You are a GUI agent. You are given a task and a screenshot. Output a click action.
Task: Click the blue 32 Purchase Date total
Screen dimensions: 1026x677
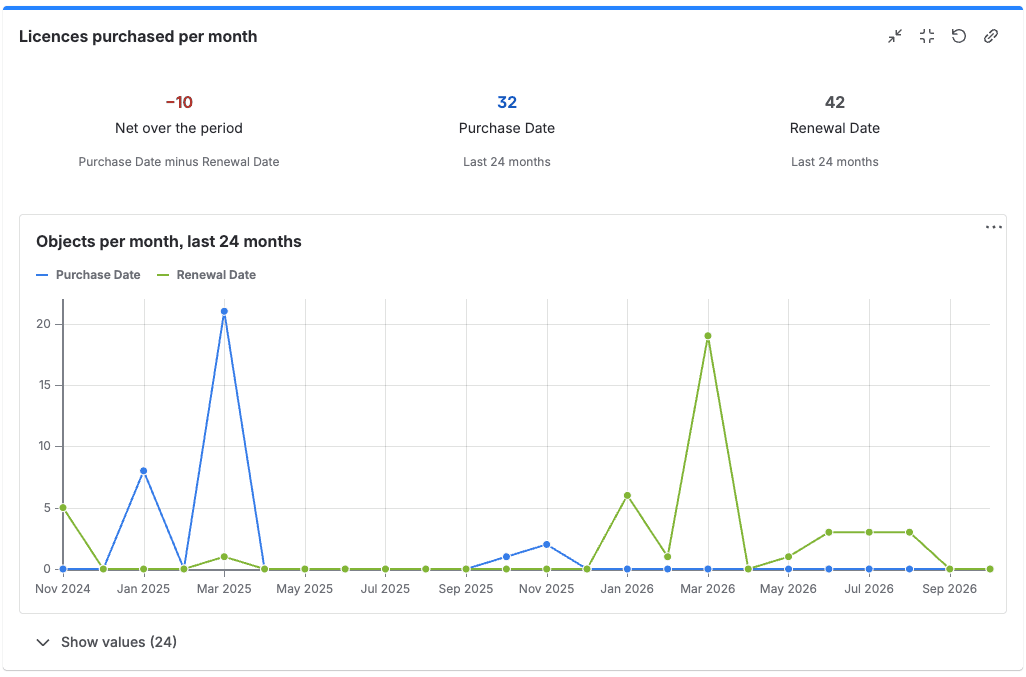click(x=507, y=102)
